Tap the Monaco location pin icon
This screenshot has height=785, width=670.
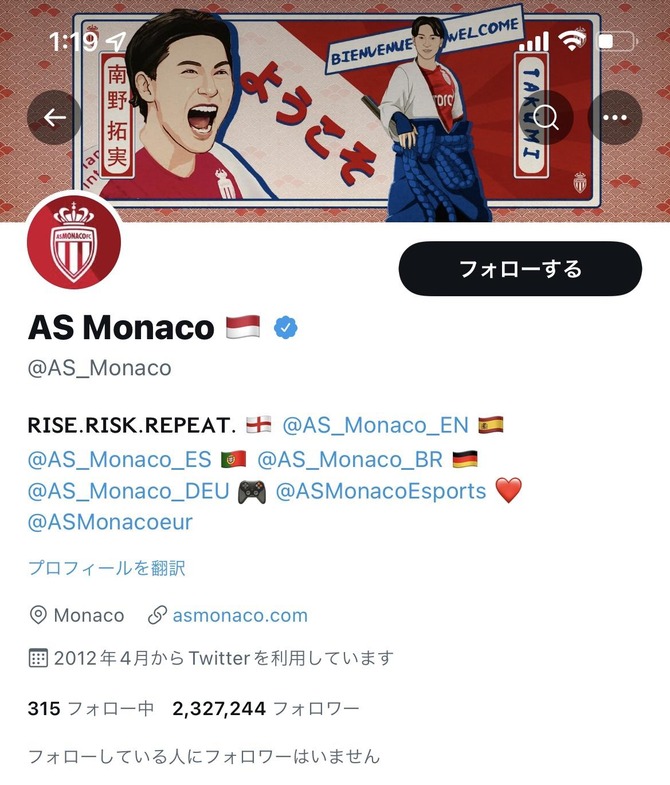[x=38, y=615]
